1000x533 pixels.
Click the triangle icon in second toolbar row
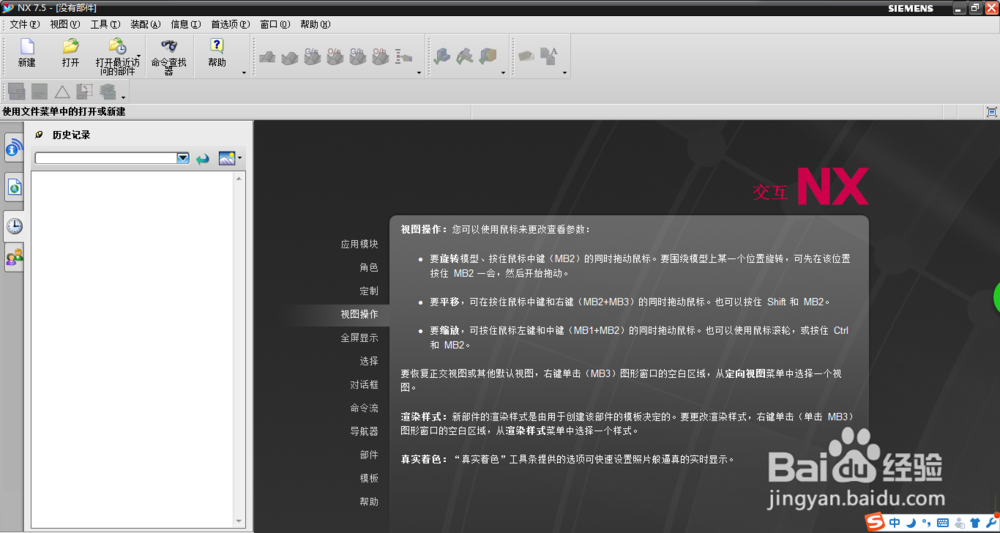(62, 91)
